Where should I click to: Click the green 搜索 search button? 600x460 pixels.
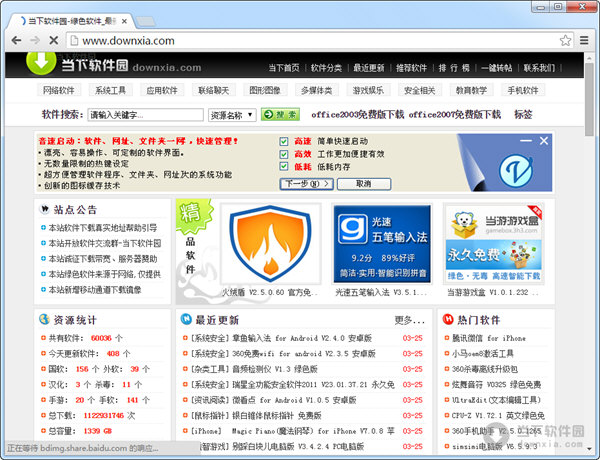pyautogui.click(x=280, y=114)
